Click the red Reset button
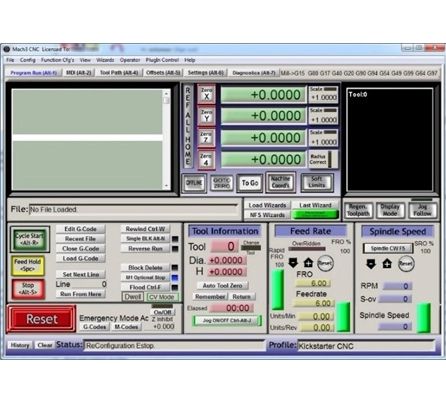The width and height of the screenshot is (446, 400). pyautogui.click(x=42, y=319)
